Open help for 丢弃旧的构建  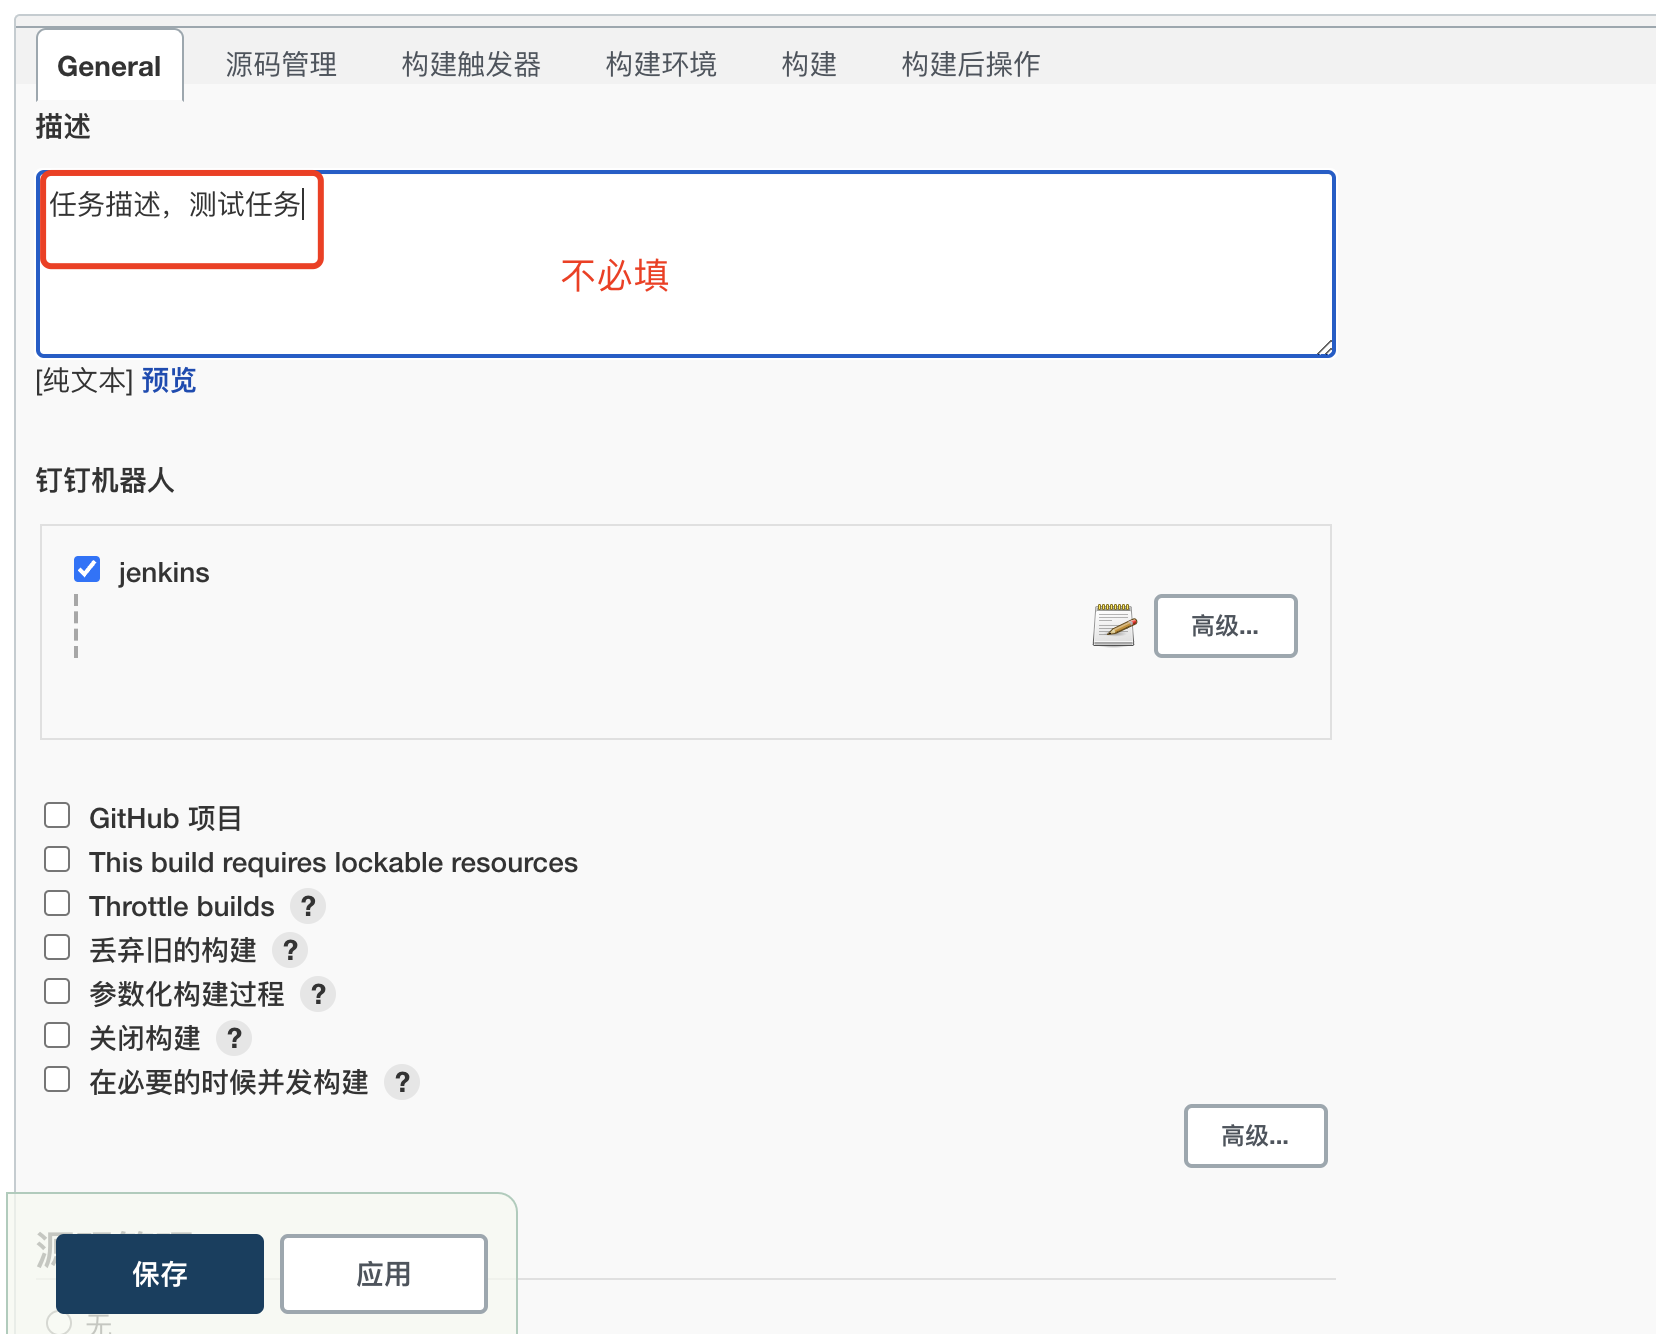[x=290, y=950]
